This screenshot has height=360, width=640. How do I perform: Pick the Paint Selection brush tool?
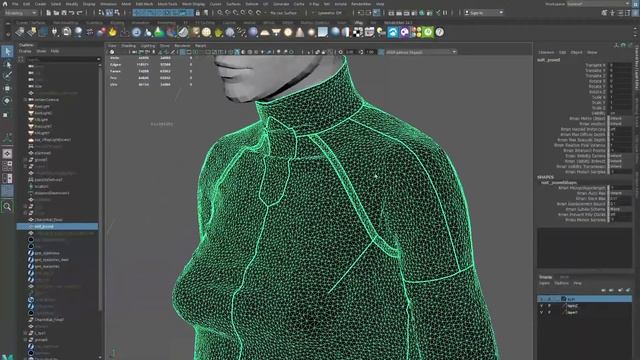[7, 76]
